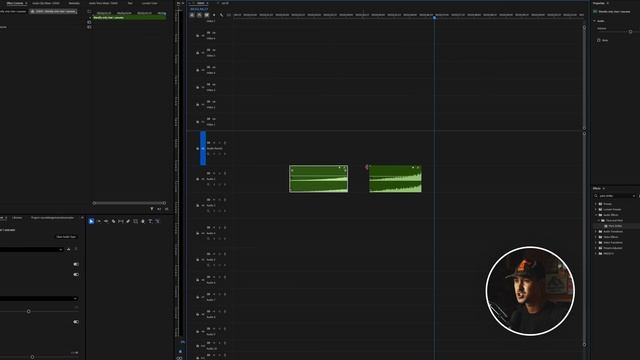Click the source clip name tab in Effect Controls

point(53,11)
